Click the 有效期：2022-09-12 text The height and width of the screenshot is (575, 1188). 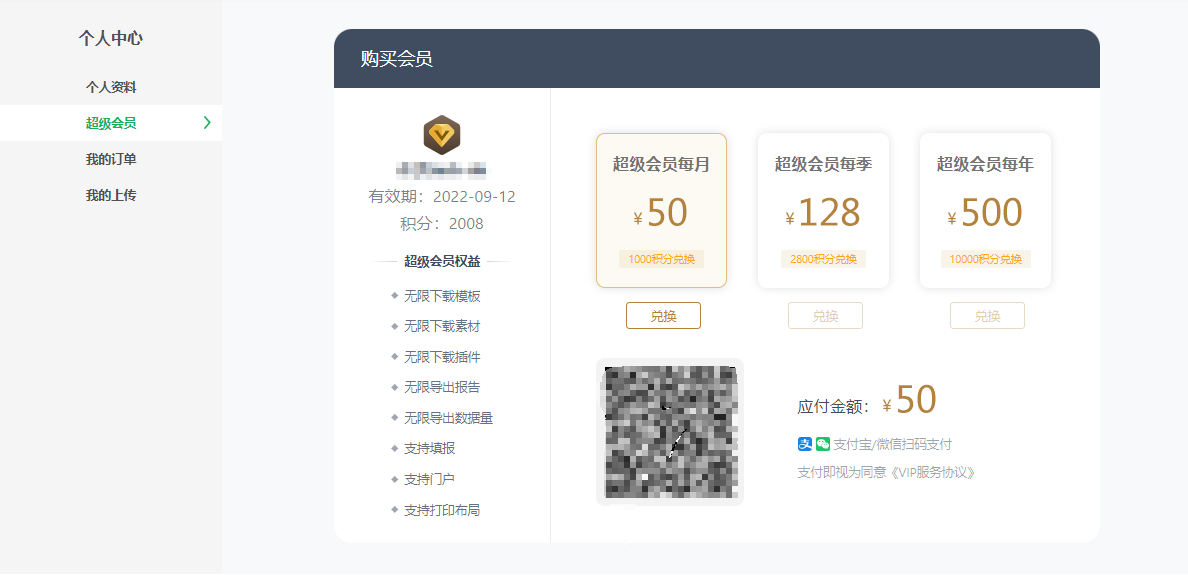tap(442, 197)
